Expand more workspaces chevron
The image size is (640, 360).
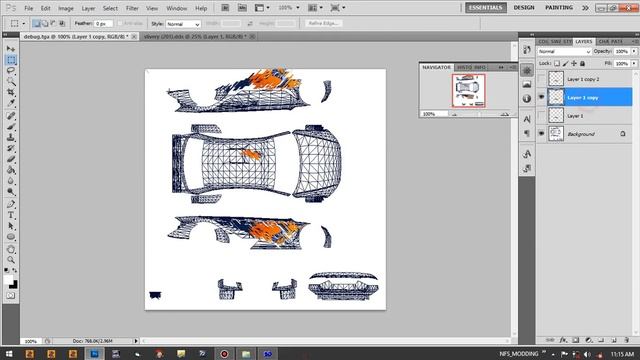pos(585,8)
